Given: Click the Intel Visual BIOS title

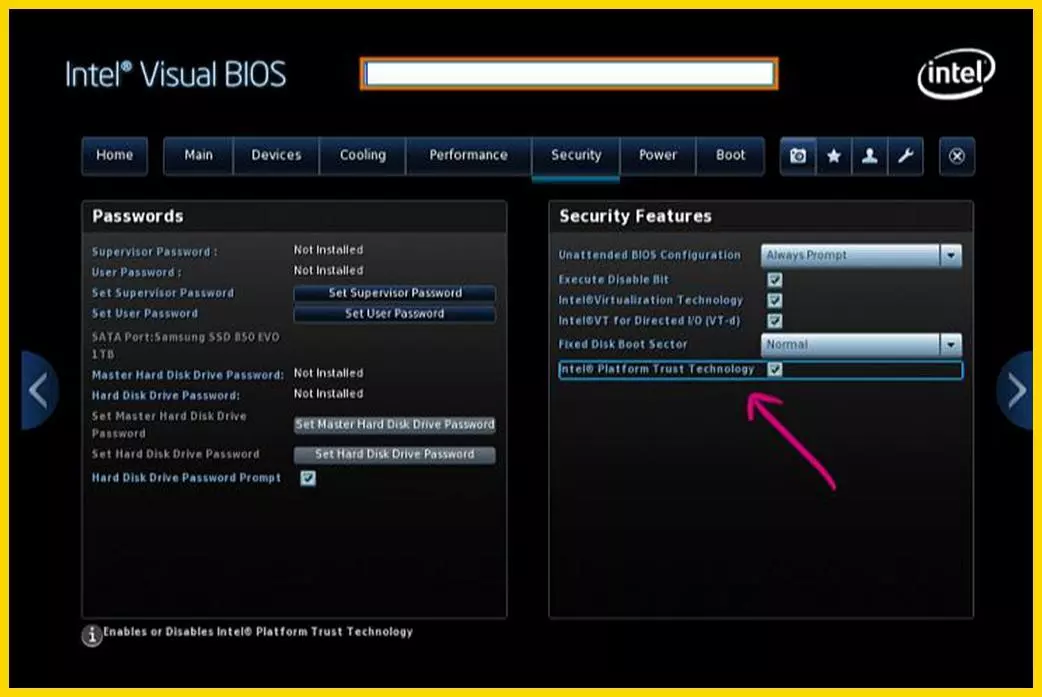Looking at the screenshot, I should coord(175,74).
